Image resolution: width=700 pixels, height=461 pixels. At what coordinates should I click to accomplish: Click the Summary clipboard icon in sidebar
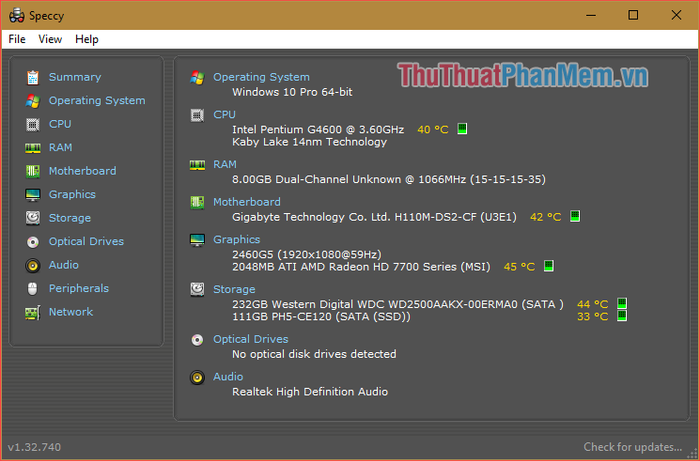[x=33, y=77]
